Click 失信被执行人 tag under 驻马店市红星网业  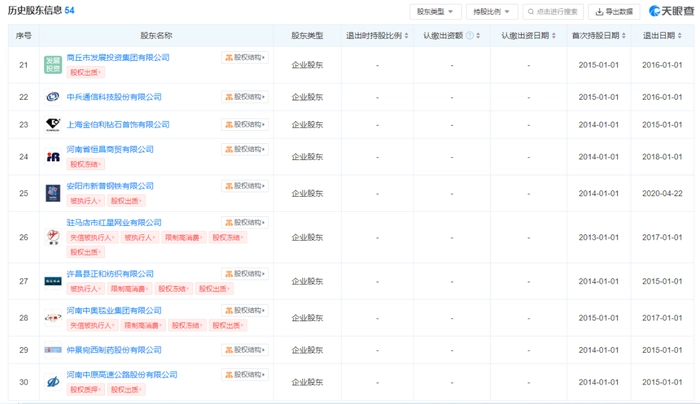[90, 238]
